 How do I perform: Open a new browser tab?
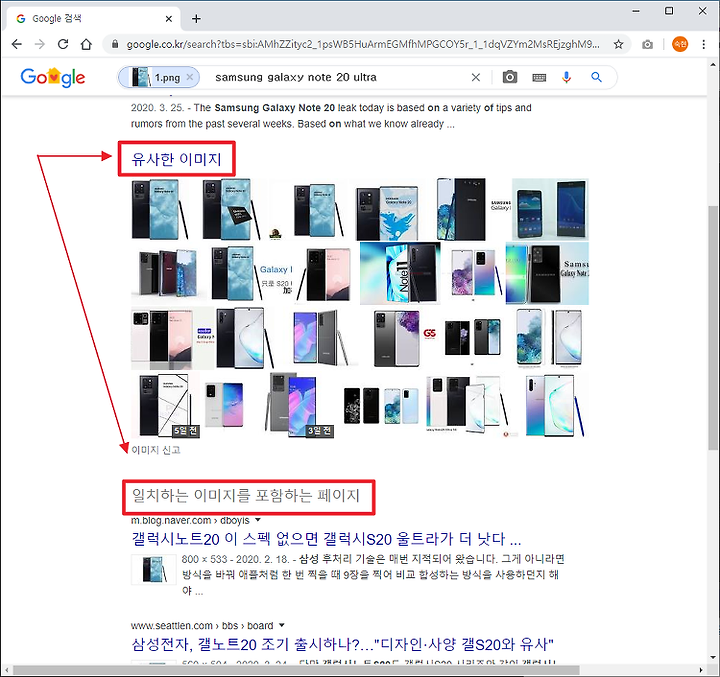[197, 19]
